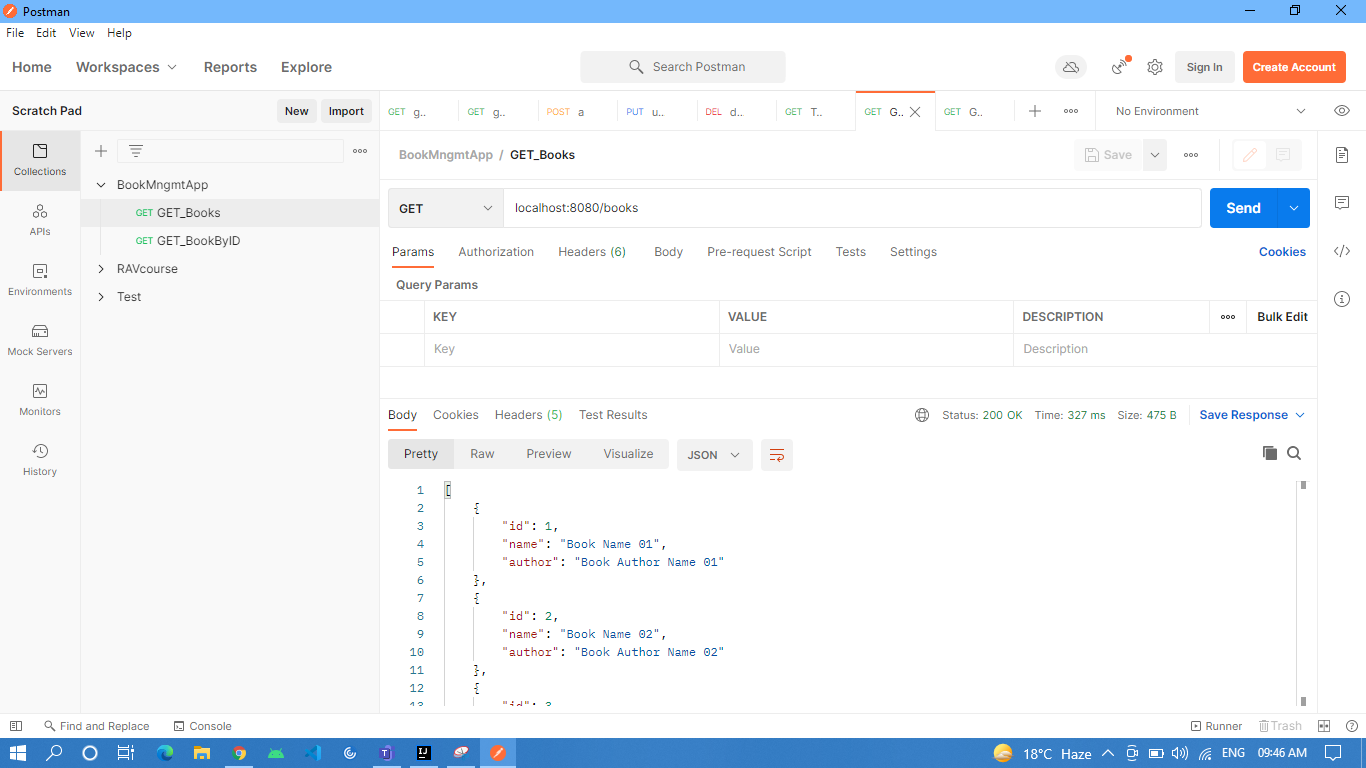Open the Save Response dropdown
Viewport: 1366px width, 768px height.
coord(1251,415)
